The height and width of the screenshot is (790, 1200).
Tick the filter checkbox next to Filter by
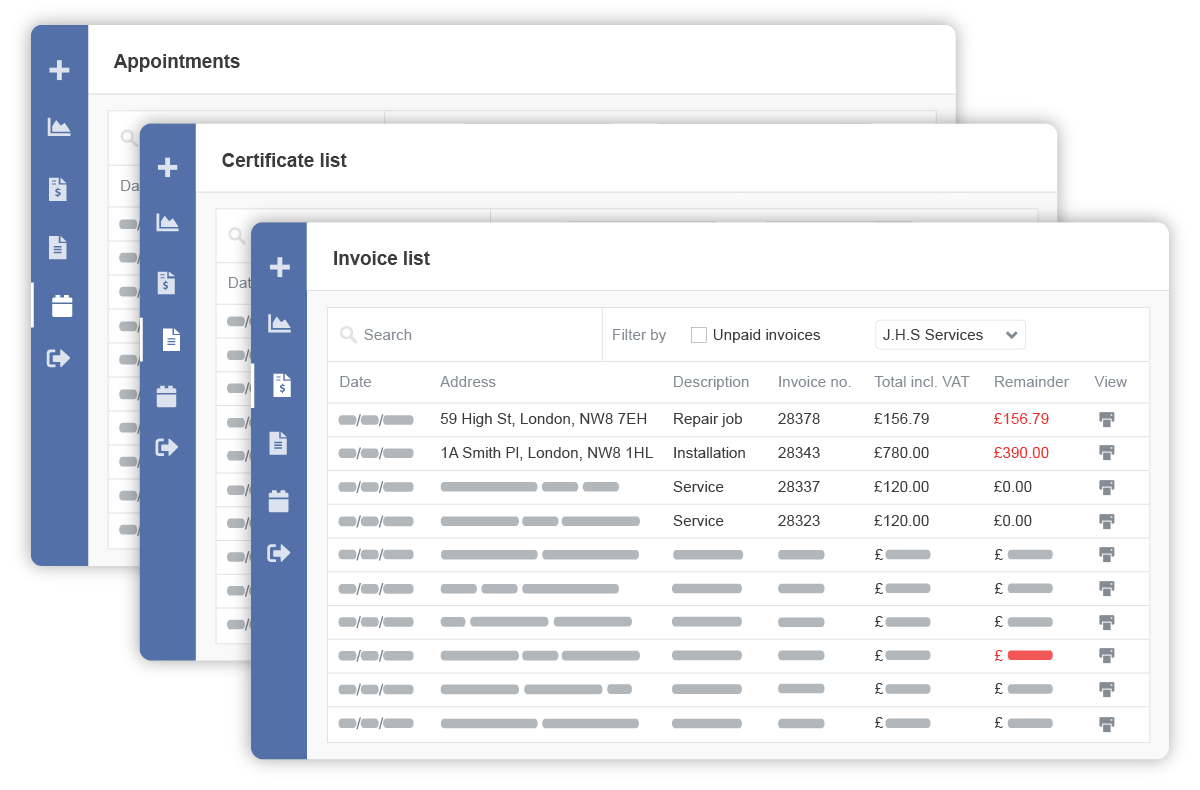pos(698,334)
